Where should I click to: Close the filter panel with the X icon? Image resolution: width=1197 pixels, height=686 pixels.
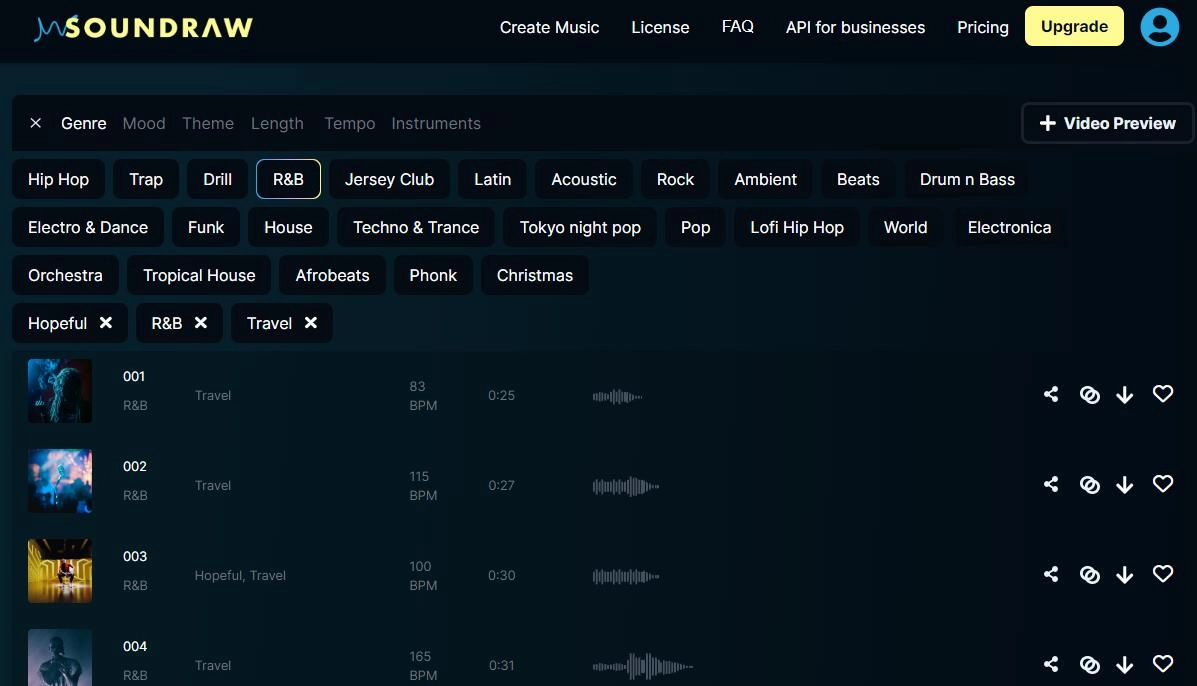(x=36, y=123)
